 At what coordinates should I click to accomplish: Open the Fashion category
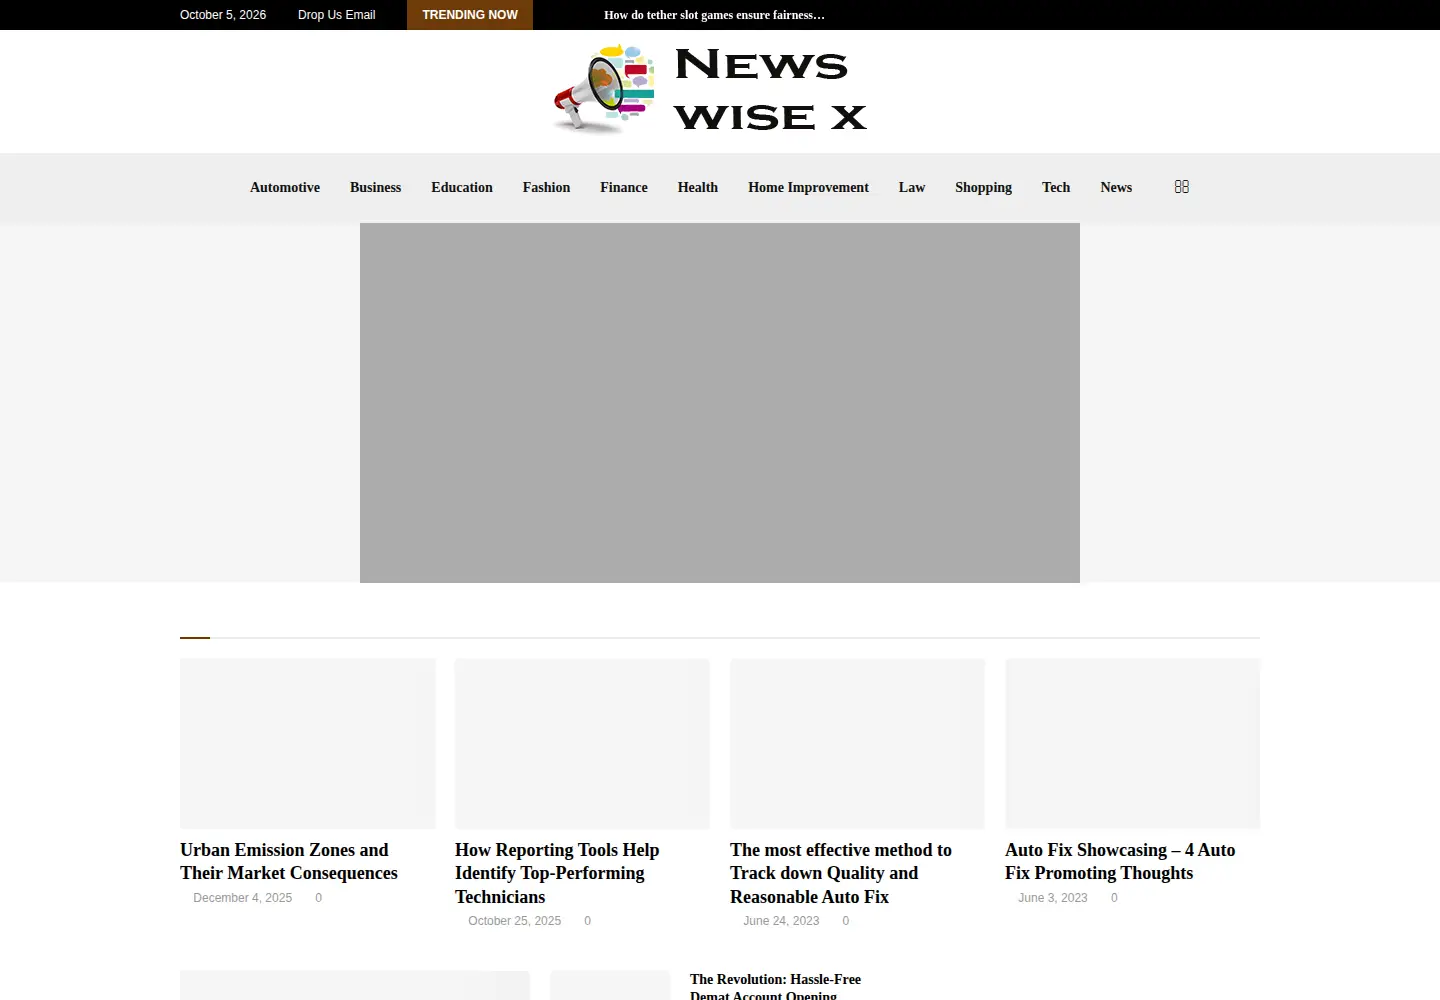click(546, 187)
